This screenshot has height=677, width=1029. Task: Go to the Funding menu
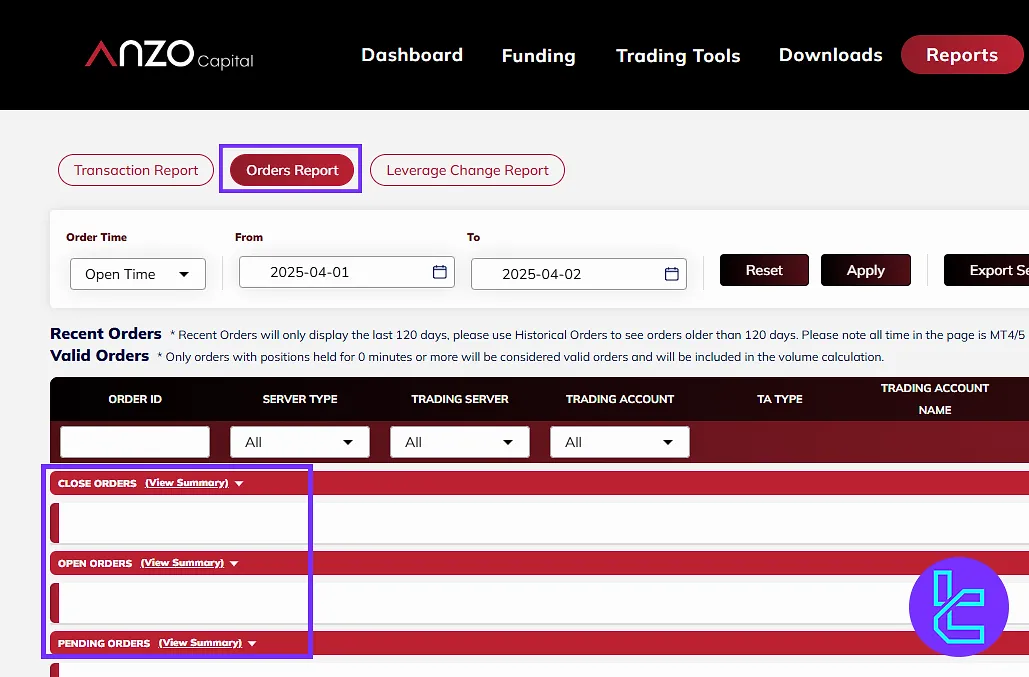click(x=538, y=56)
